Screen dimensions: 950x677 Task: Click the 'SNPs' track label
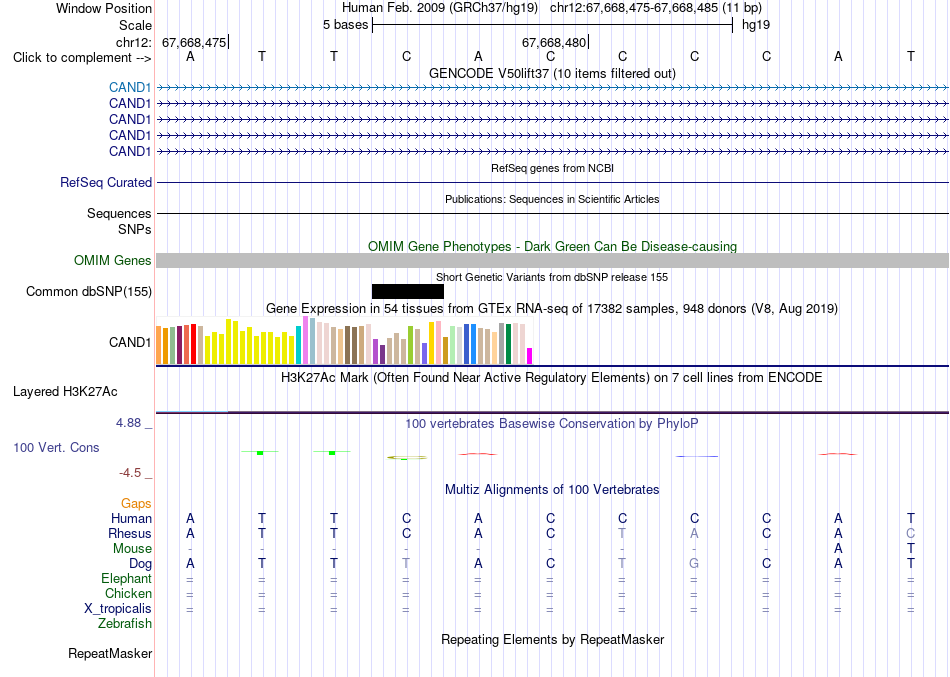tap(135, 230)
